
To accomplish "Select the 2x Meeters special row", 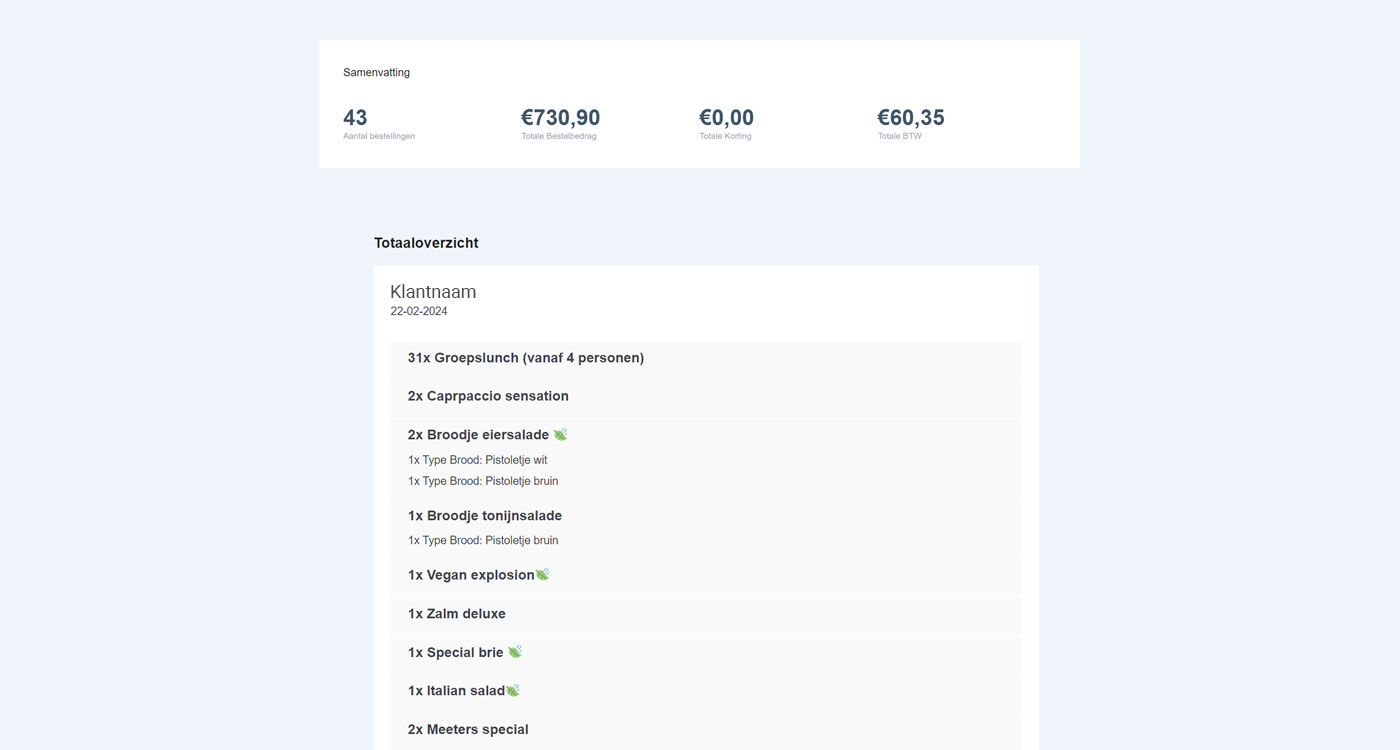I will tap(706, 730).
